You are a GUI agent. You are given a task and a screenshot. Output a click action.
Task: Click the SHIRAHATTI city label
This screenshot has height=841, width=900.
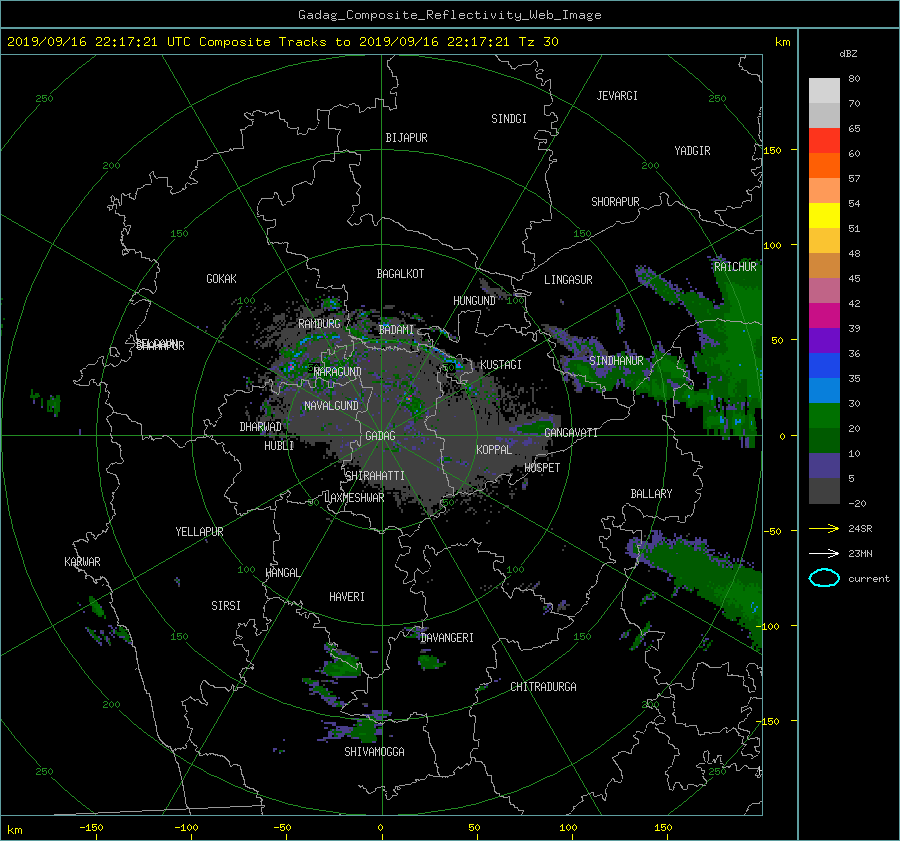point(375,476)
